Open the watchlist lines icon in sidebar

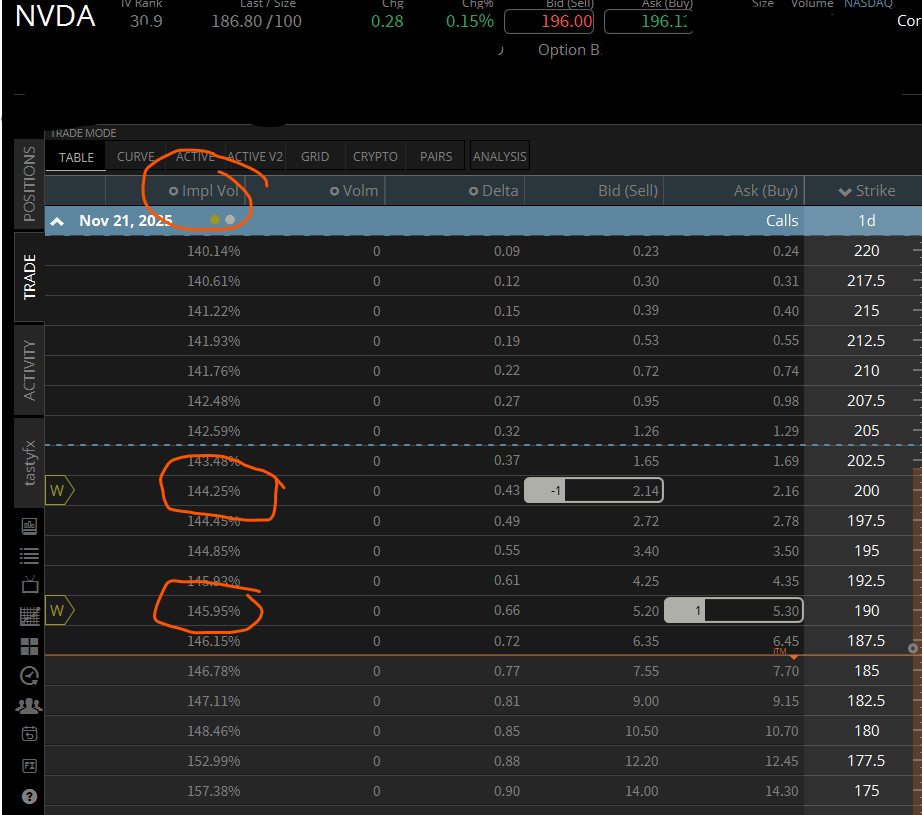29,556
